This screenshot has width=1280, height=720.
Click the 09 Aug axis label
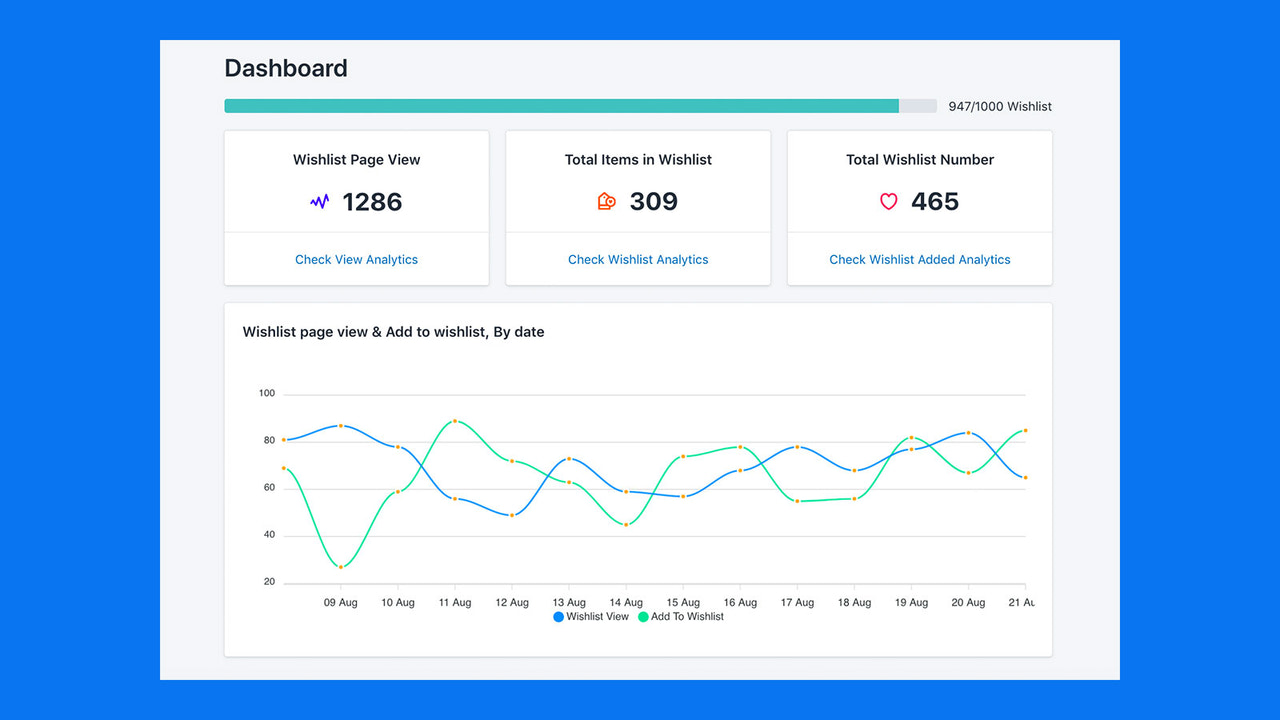[x=340, y=602]
